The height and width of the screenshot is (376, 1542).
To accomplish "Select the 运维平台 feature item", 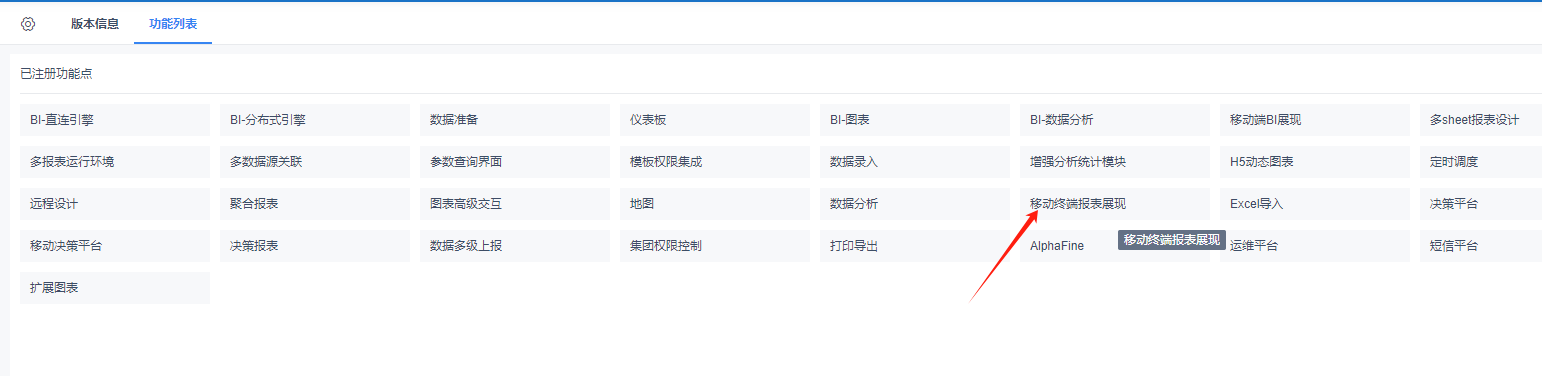I will pyautogui.click(x=1315, y=246).
